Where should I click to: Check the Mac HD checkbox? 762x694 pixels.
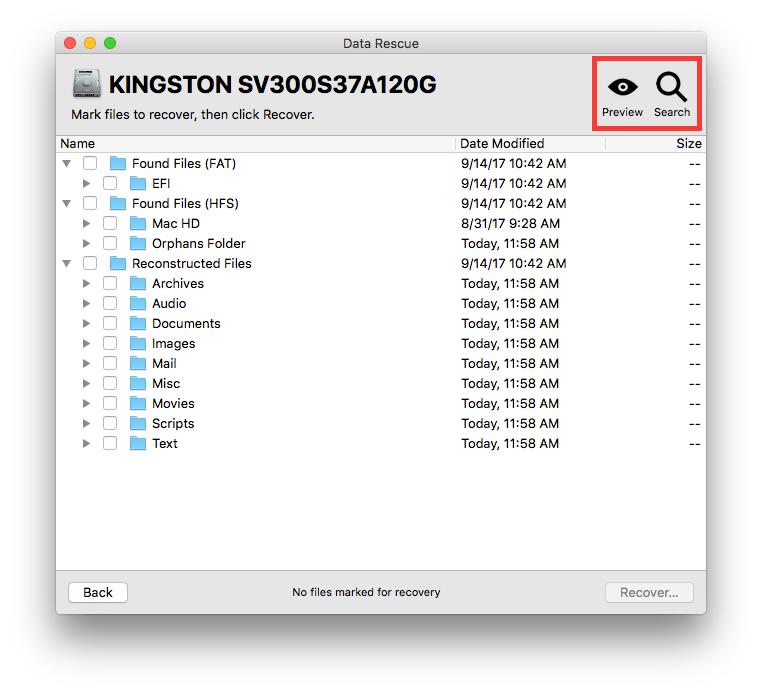(x=110, y=223)
